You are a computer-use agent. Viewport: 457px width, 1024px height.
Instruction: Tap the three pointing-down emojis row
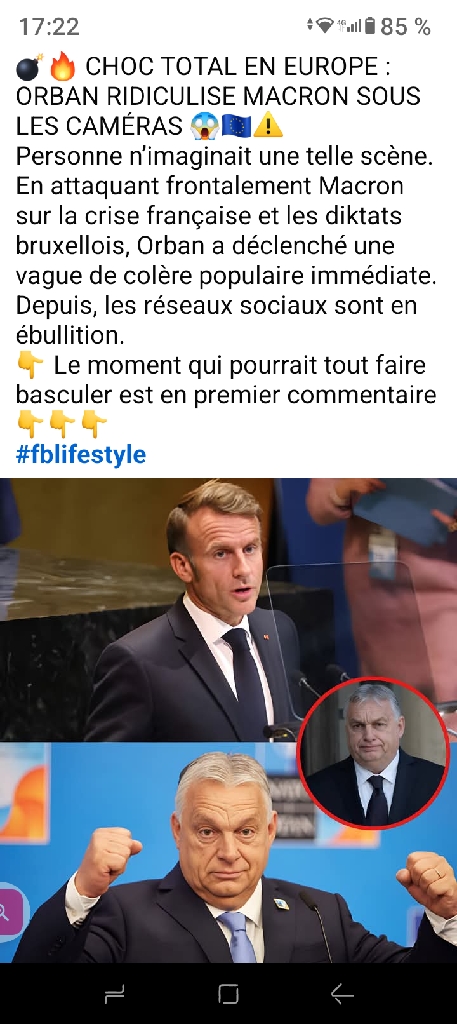61,424
